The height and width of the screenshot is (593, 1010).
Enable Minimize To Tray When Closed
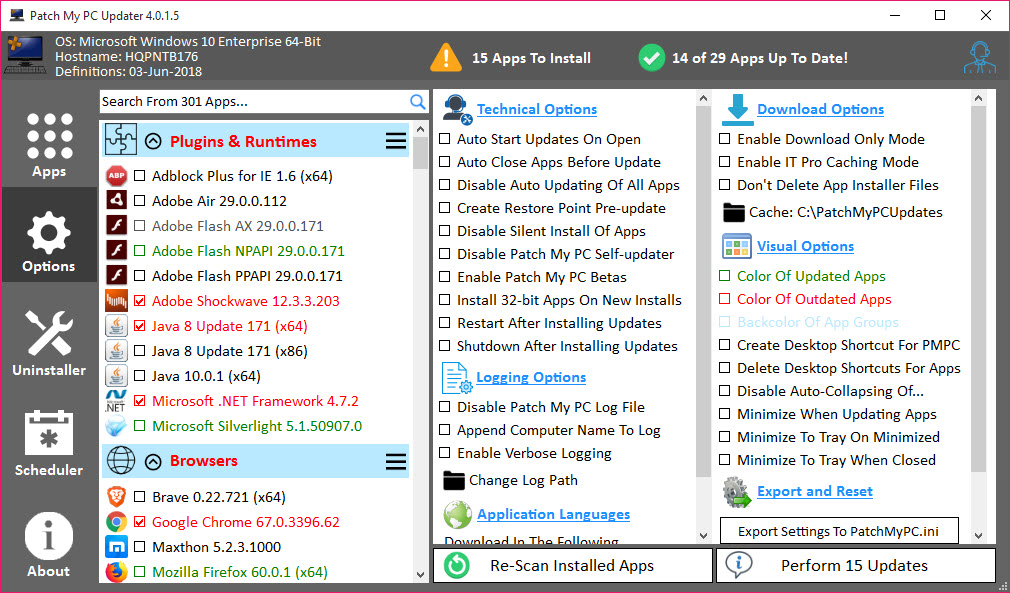tap(725, 460)
